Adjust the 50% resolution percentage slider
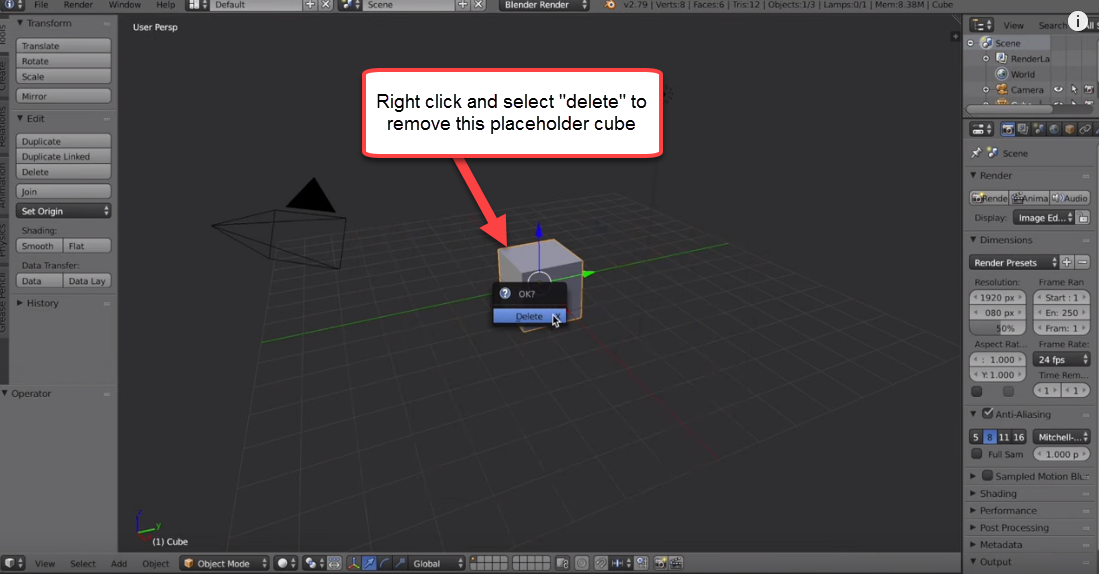1099x574 pixels. [997, 328]
